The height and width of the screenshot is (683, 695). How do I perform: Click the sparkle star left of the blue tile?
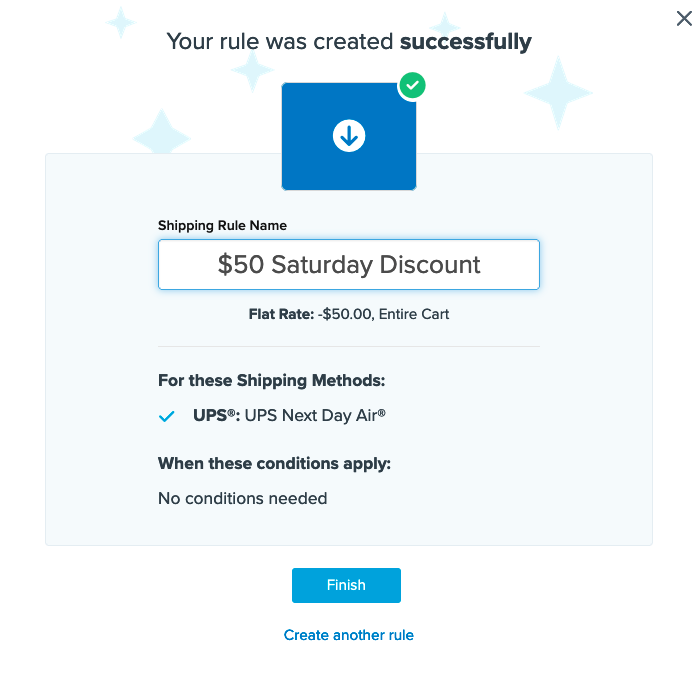click(162, 133)
